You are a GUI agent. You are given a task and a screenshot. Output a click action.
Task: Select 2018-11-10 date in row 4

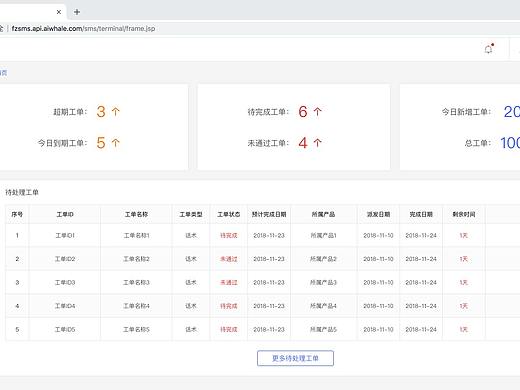click(378, 306)
